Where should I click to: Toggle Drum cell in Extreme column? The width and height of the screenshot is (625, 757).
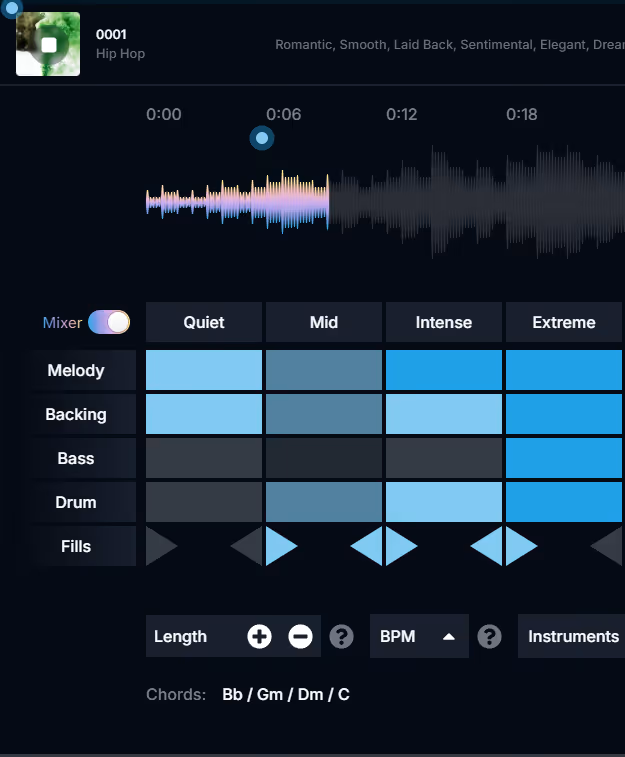tap(564, 502)
